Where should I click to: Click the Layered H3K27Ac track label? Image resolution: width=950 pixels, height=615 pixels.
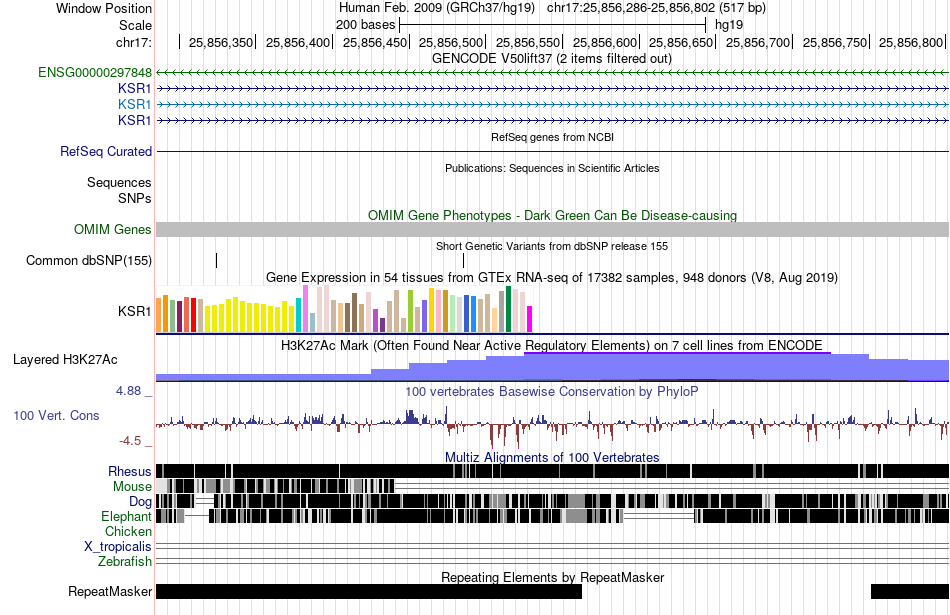coord(65,360)
